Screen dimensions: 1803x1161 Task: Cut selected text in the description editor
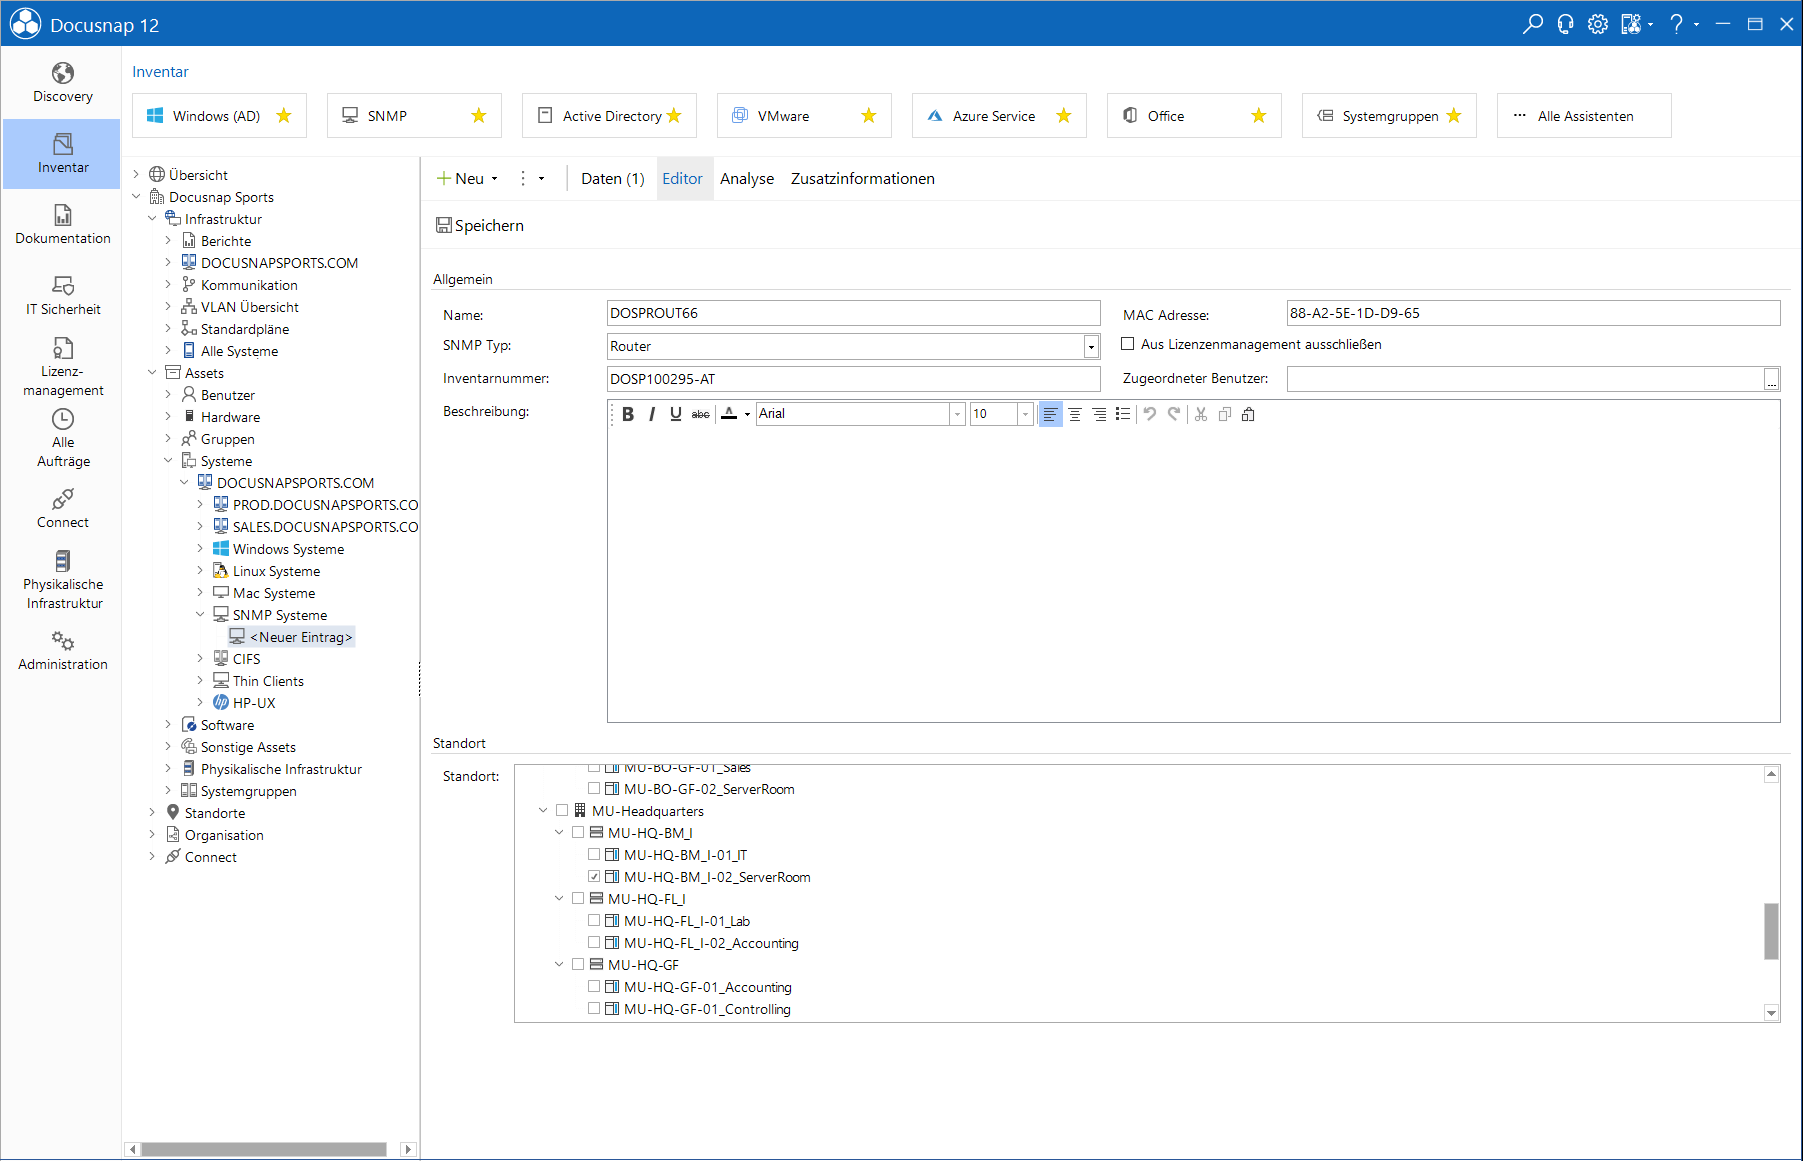tap(1201, 414)
